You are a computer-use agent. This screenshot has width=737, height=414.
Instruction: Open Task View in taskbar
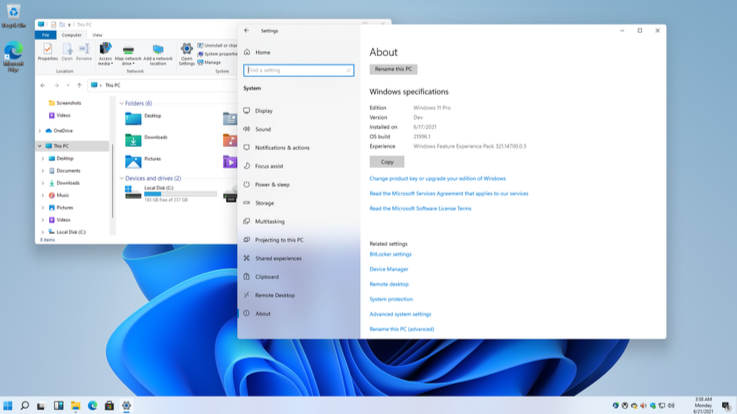[41, 406]
